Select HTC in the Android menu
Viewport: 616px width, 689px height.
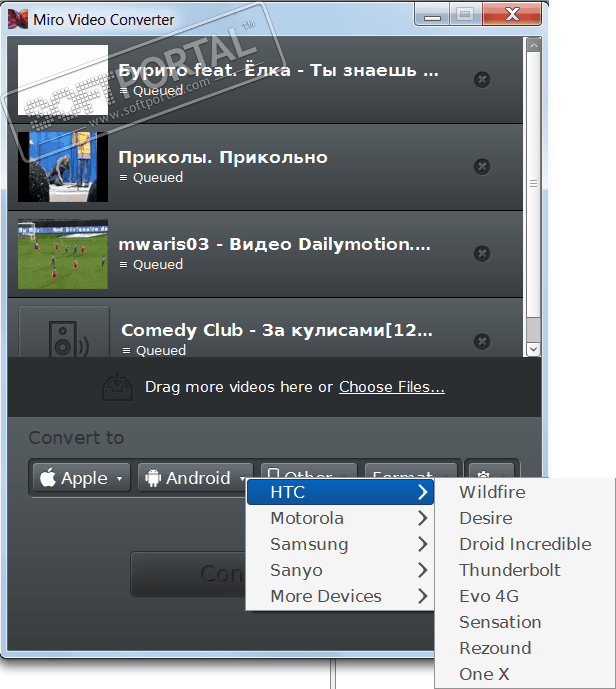340,492
